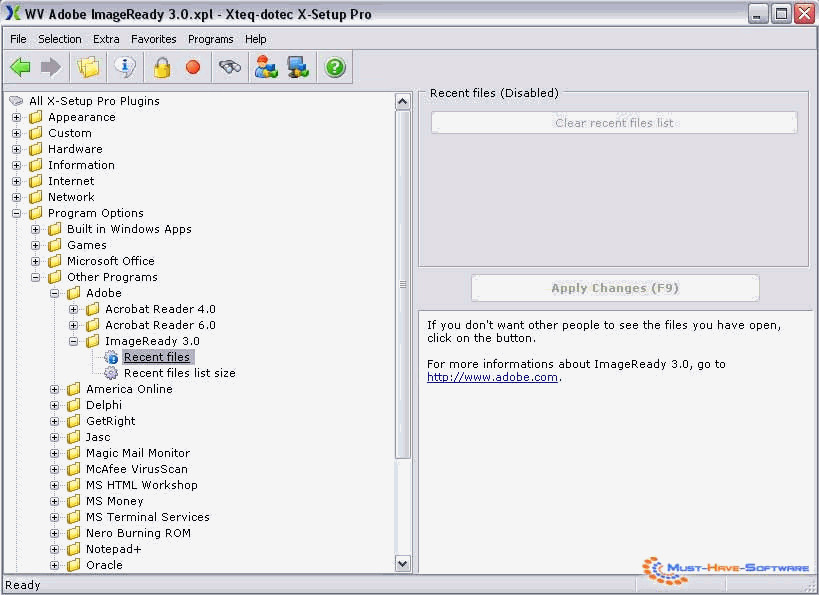This screenshot has height=595, width=819.
Task: Collapse the Program Options tree node
Action: click(17, 213)
